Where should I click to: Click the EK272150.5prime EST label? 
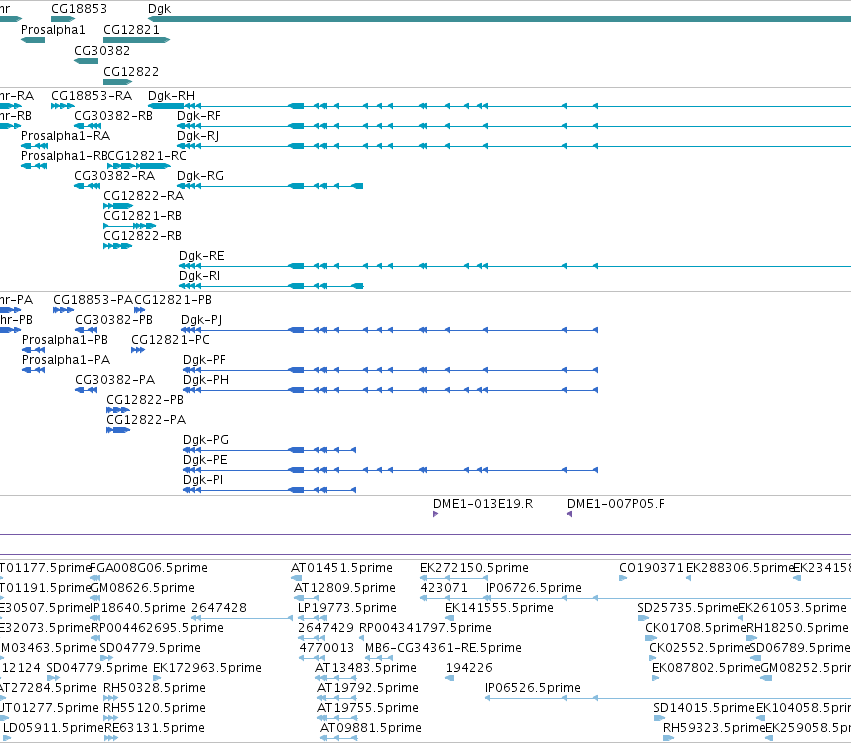tap(474, 568)
